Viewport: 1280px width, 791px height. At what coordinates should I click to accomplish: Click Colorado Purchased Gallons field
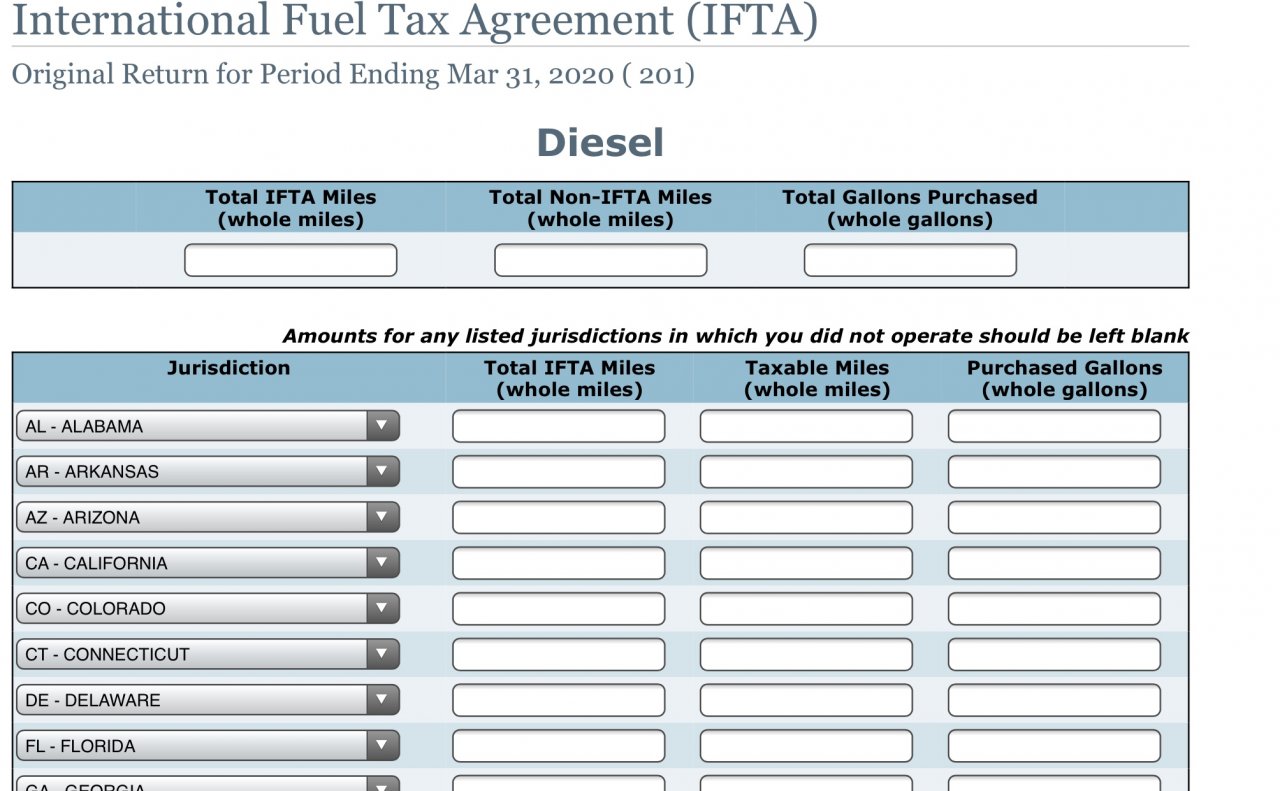pyautogui.click(x=1054, y=609)
